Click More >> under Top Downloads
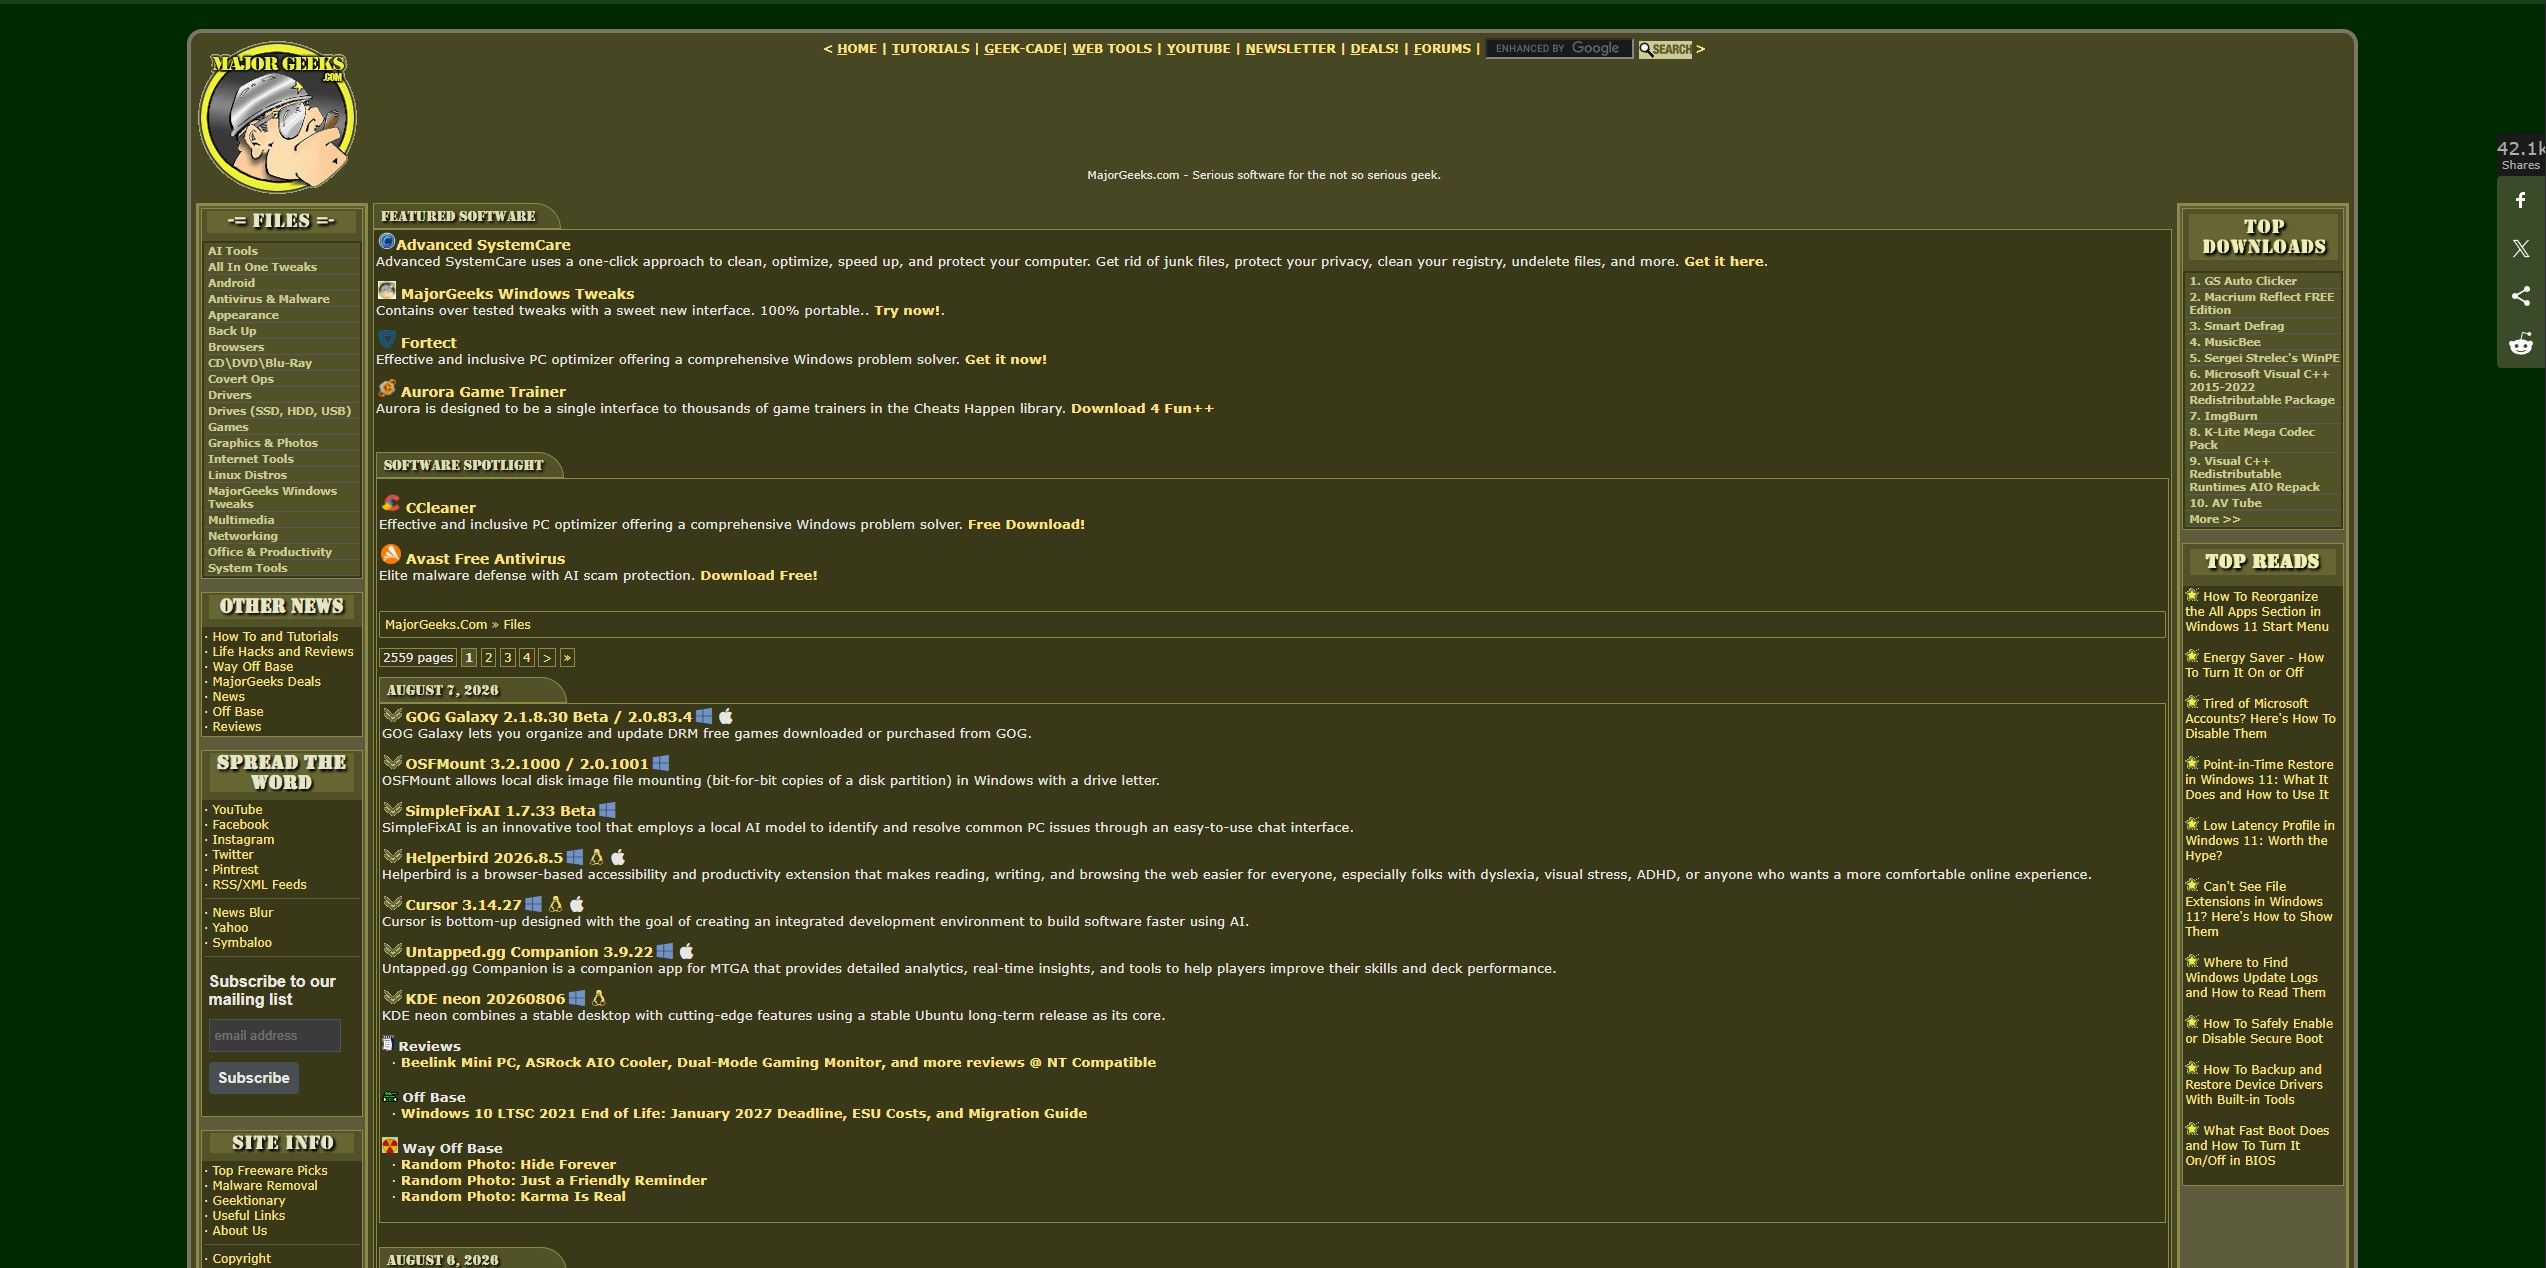 coord(2214,519)
